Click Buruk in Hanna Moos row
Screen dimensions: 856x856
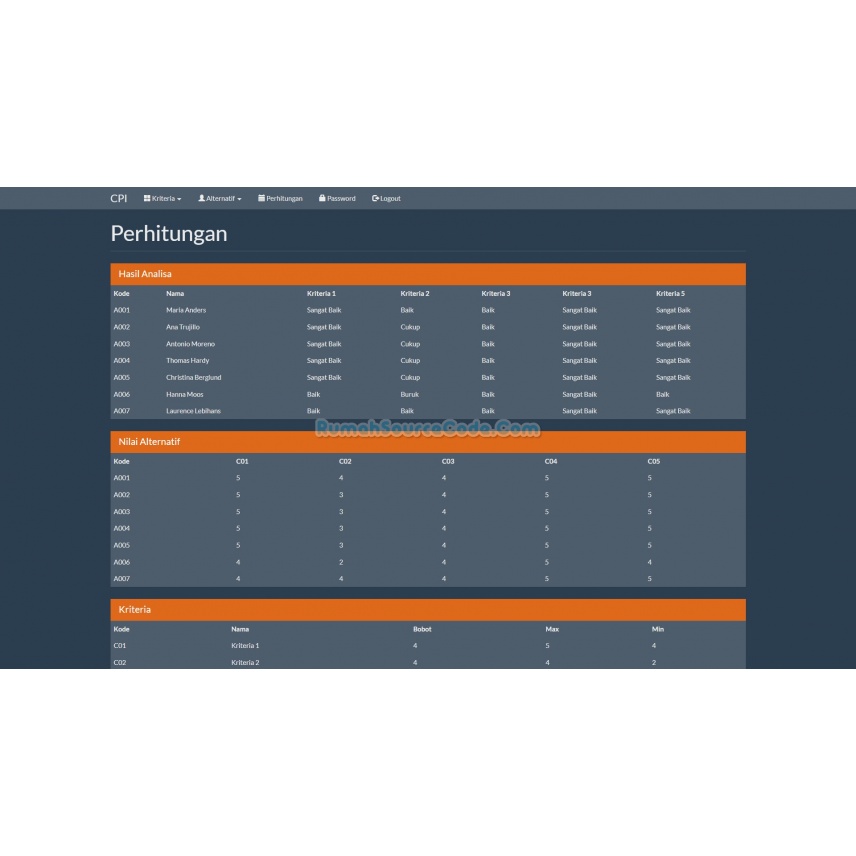[409, 394]
